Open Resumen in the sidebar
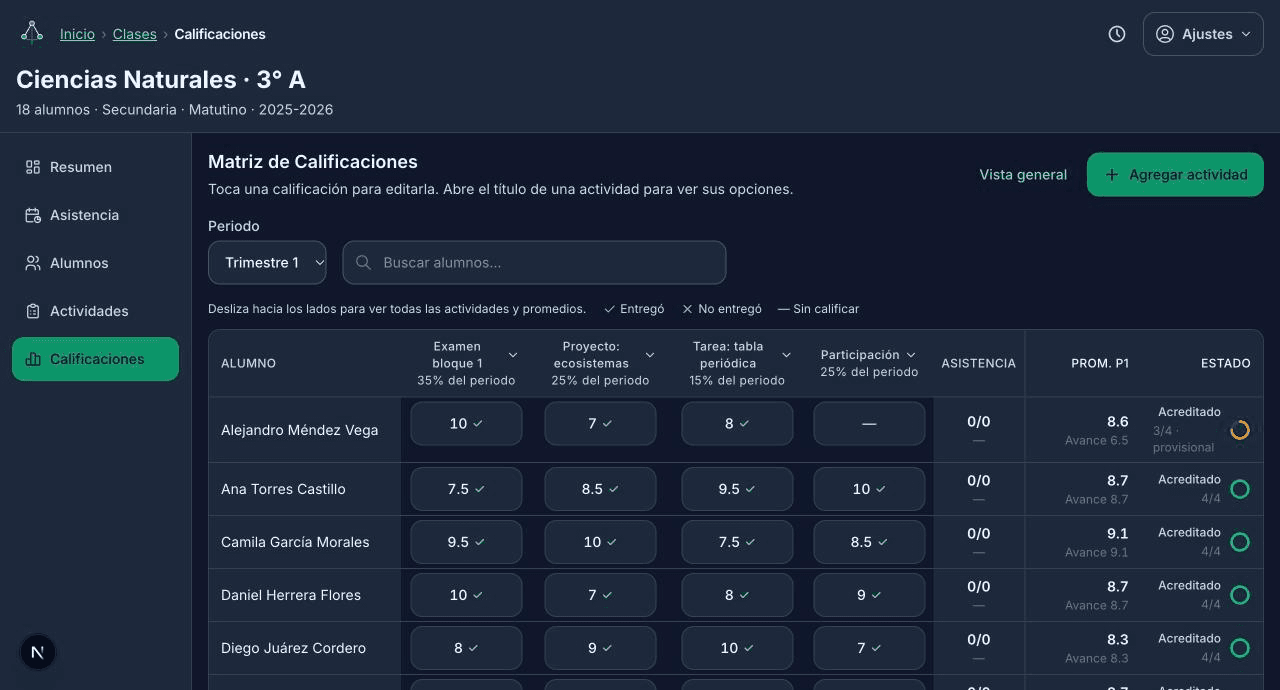 95,167
